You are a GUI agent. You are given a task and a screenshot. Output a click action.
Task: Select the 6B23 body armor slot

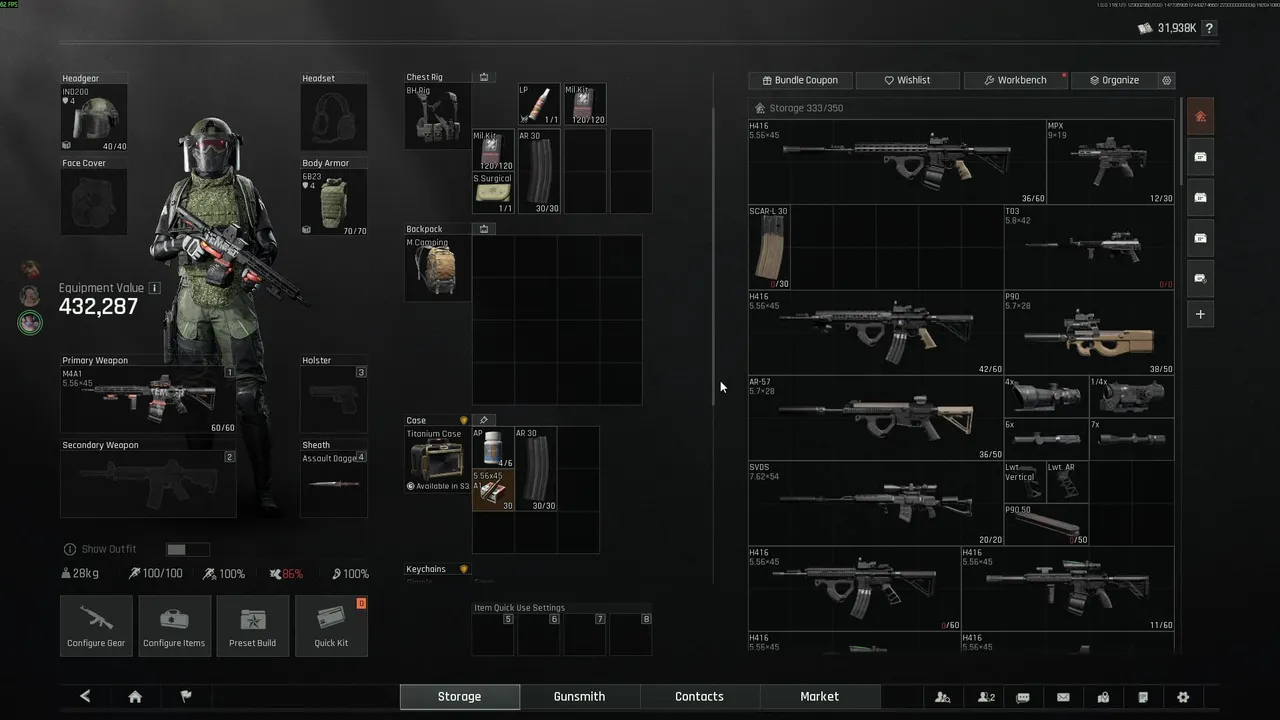click(x=334, y=202)
